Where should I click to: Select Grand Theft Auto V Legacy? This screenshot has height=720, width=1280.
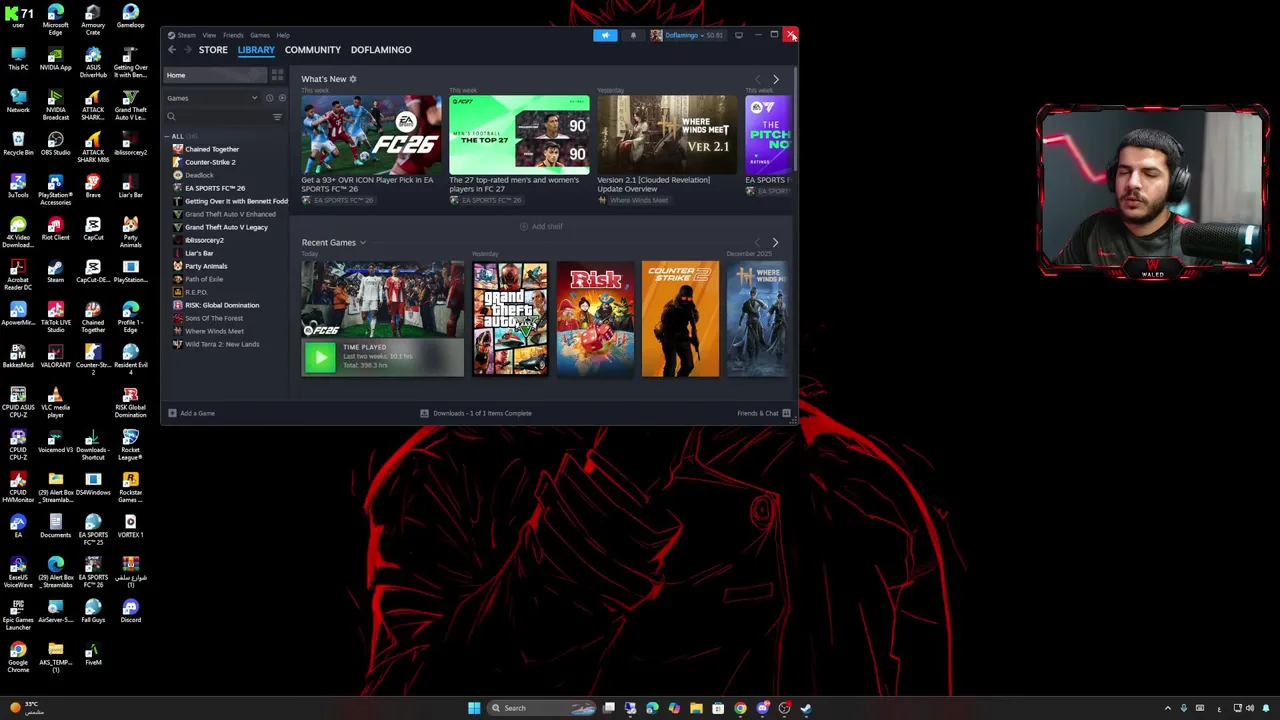226,227
